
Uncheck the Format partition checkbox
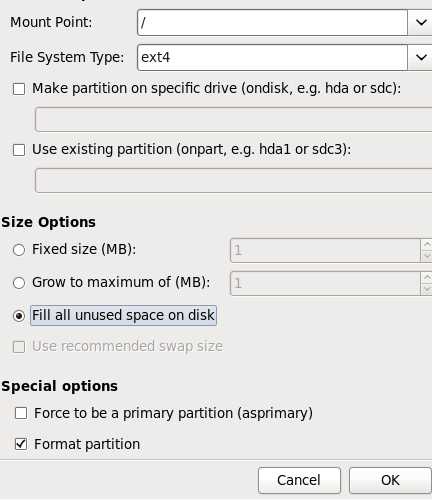pyautogui.click(x=21, y=444)
